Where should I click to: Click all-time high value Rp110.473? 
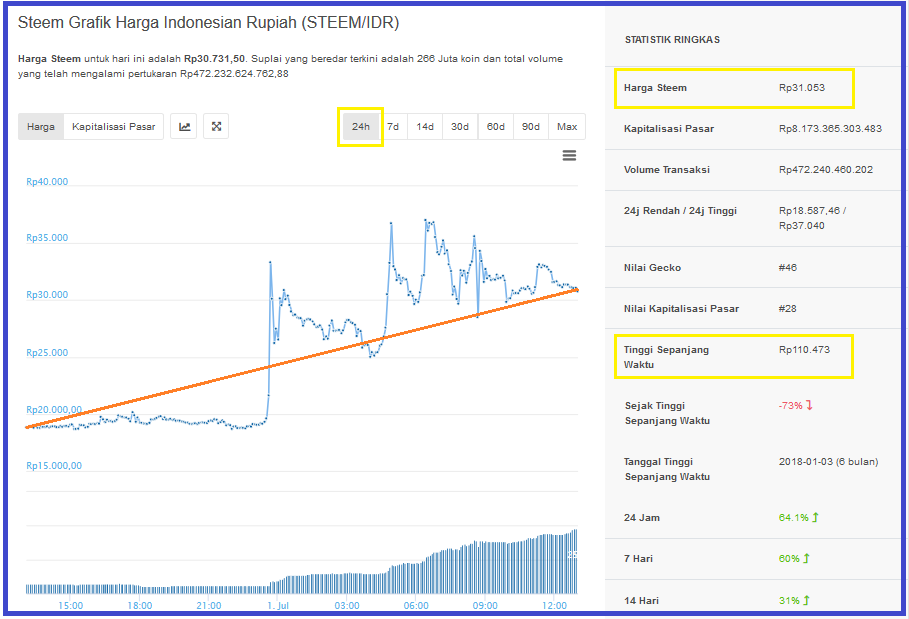click(x=804, y=349)
